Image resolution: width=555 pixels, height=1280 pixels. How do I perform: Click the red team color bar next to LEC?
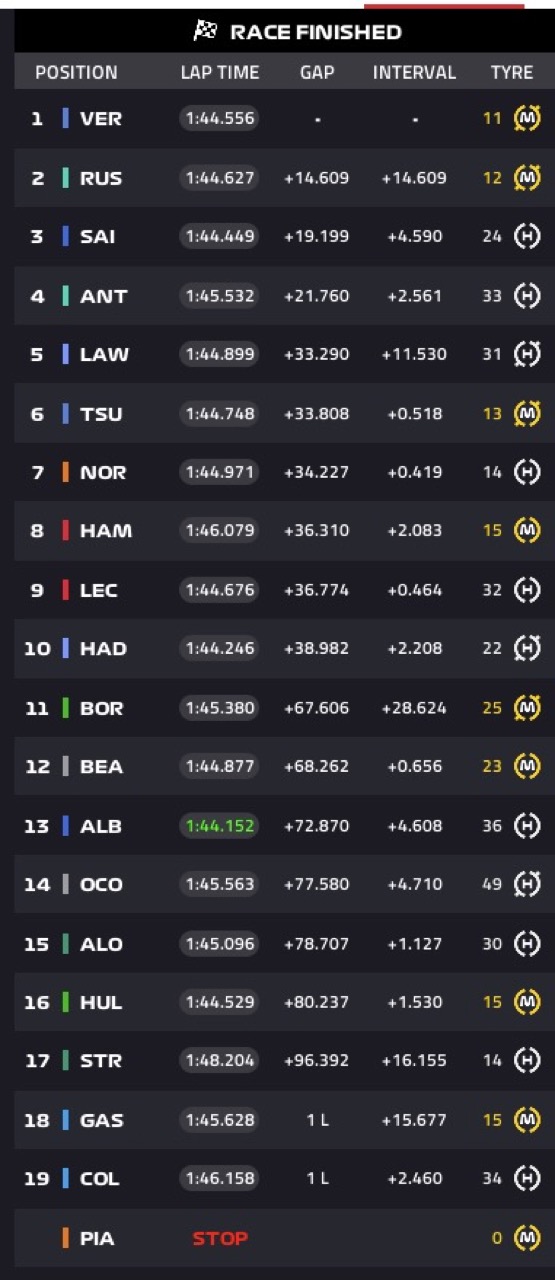click(x=66, y=590)
